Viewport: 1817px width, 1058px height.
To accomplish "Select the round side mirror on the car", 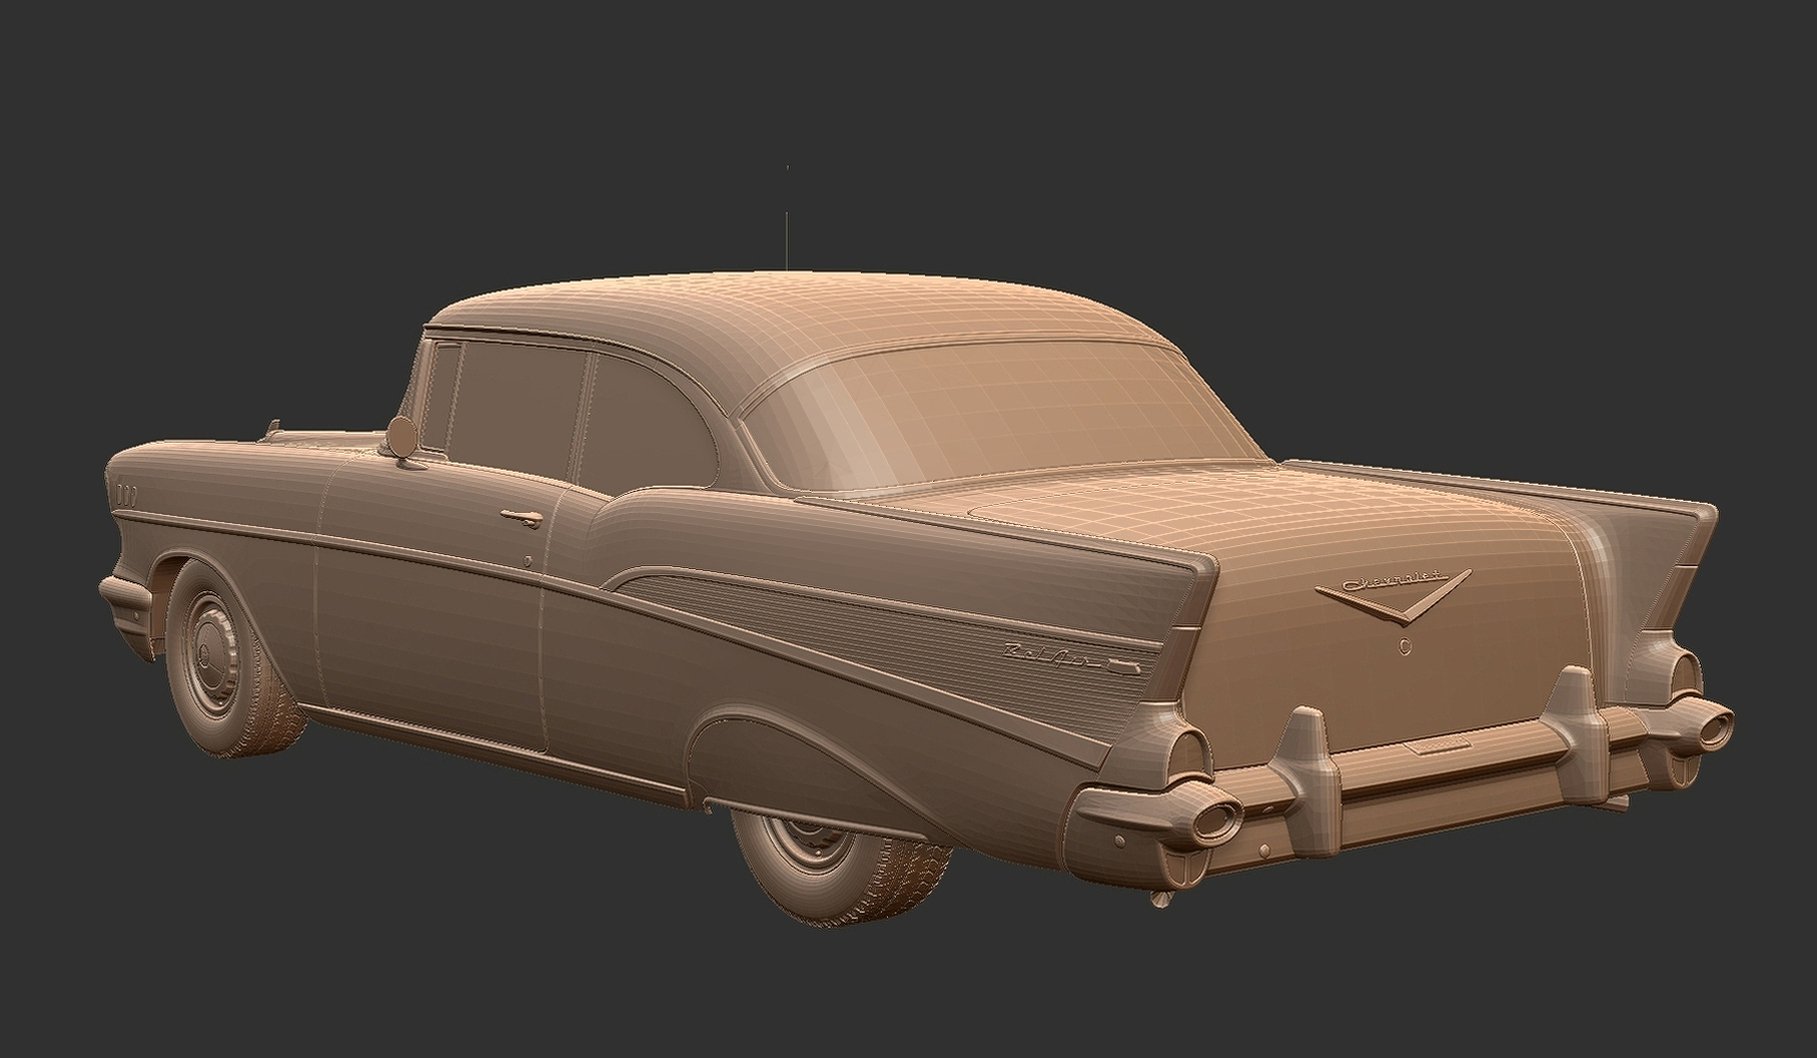I will (404, 437).
